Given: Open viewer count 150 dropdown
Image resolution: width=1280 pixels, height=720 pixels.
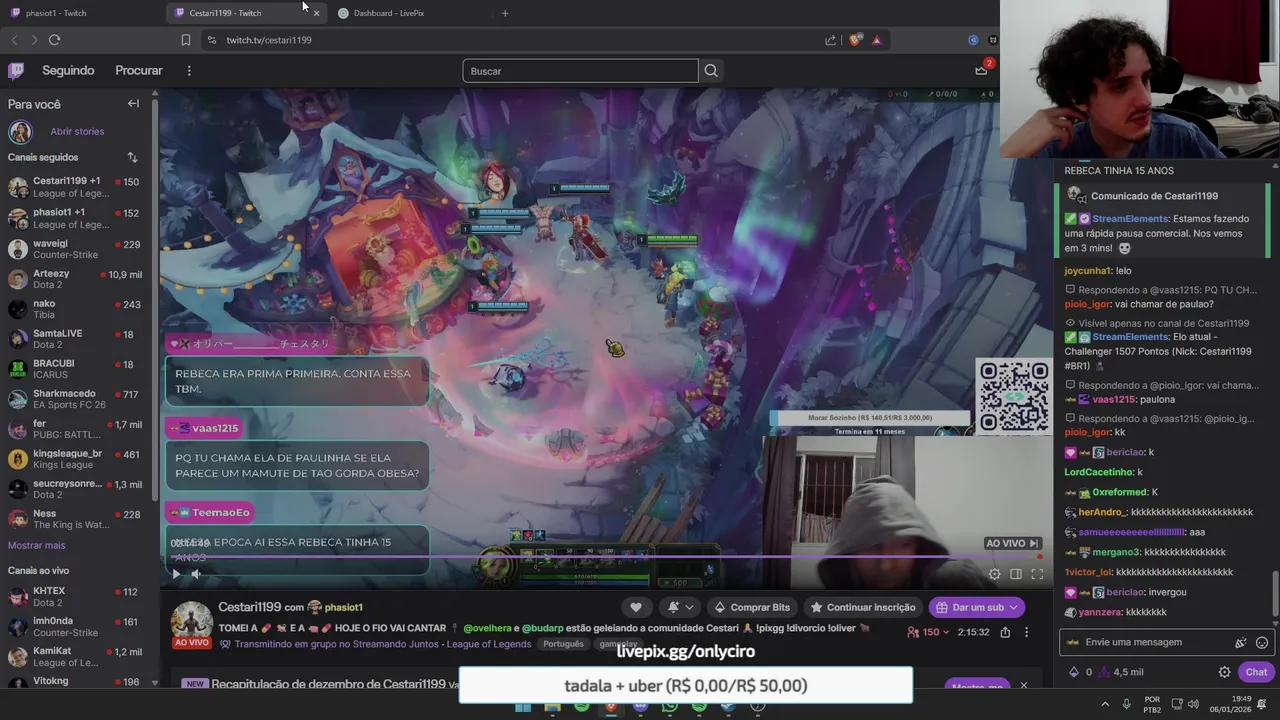Looking at the screenshot, I should point(928,632).
